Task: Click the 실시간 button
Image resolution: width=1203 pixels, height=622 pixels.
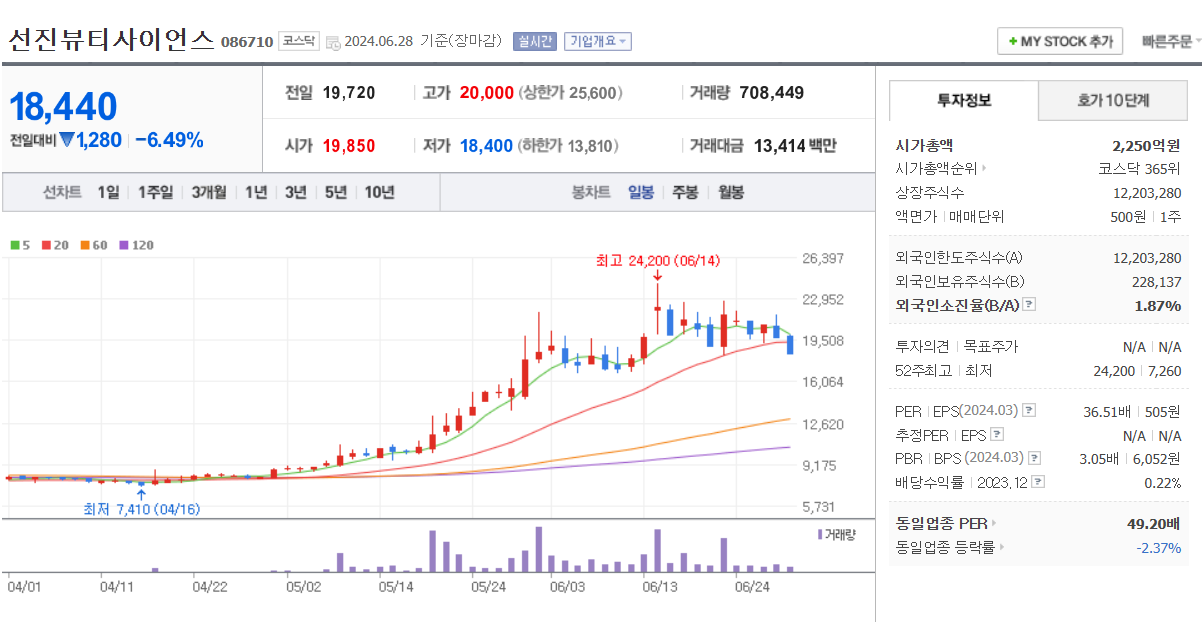Action: [535, 41]
